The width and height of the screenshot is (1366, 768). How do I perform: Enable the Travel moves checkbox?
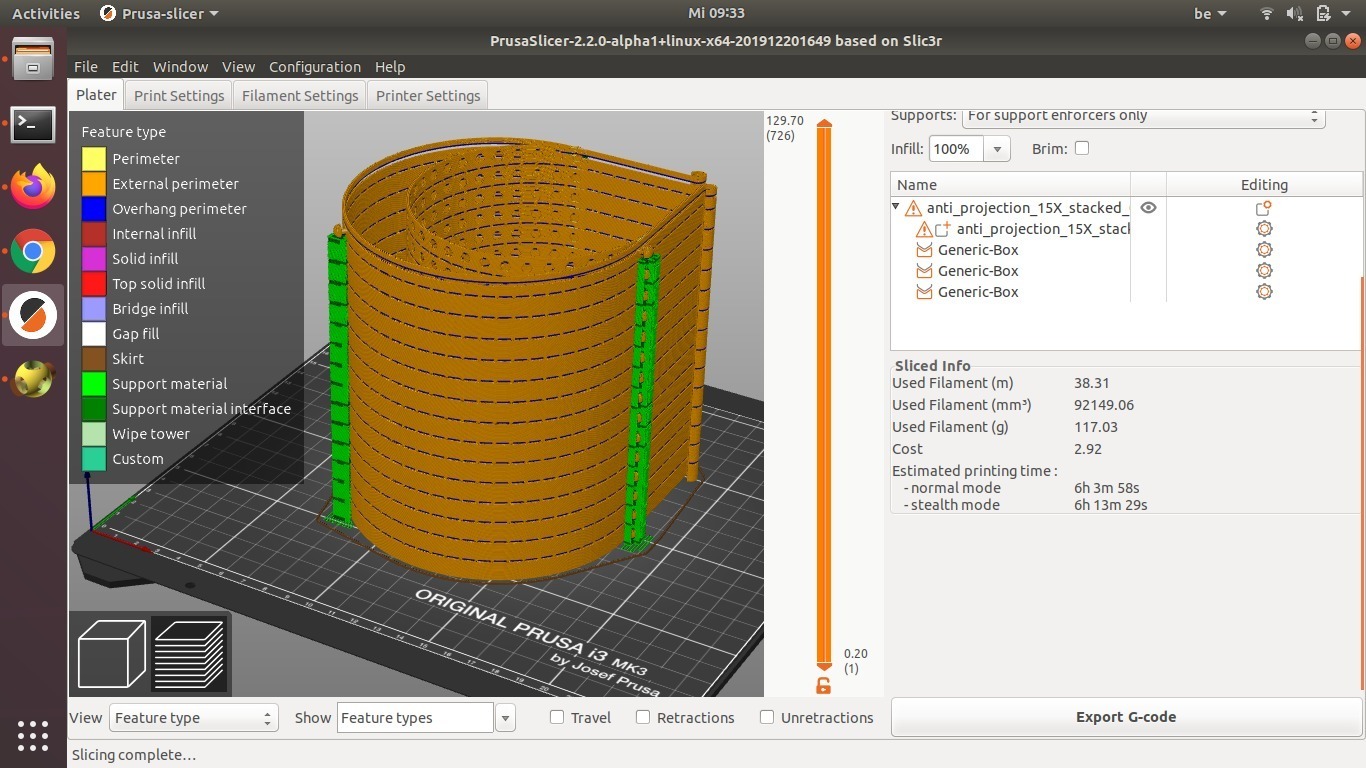[x=557, y=717]
